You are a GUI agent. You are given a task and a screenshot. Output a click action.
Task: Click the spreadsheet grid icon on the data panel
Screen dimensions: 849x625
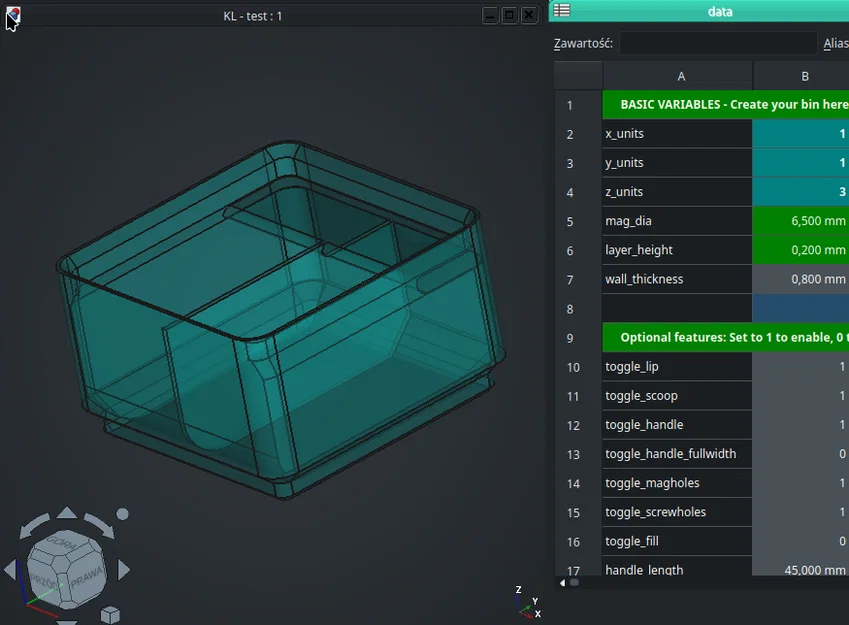coord(562,11)
